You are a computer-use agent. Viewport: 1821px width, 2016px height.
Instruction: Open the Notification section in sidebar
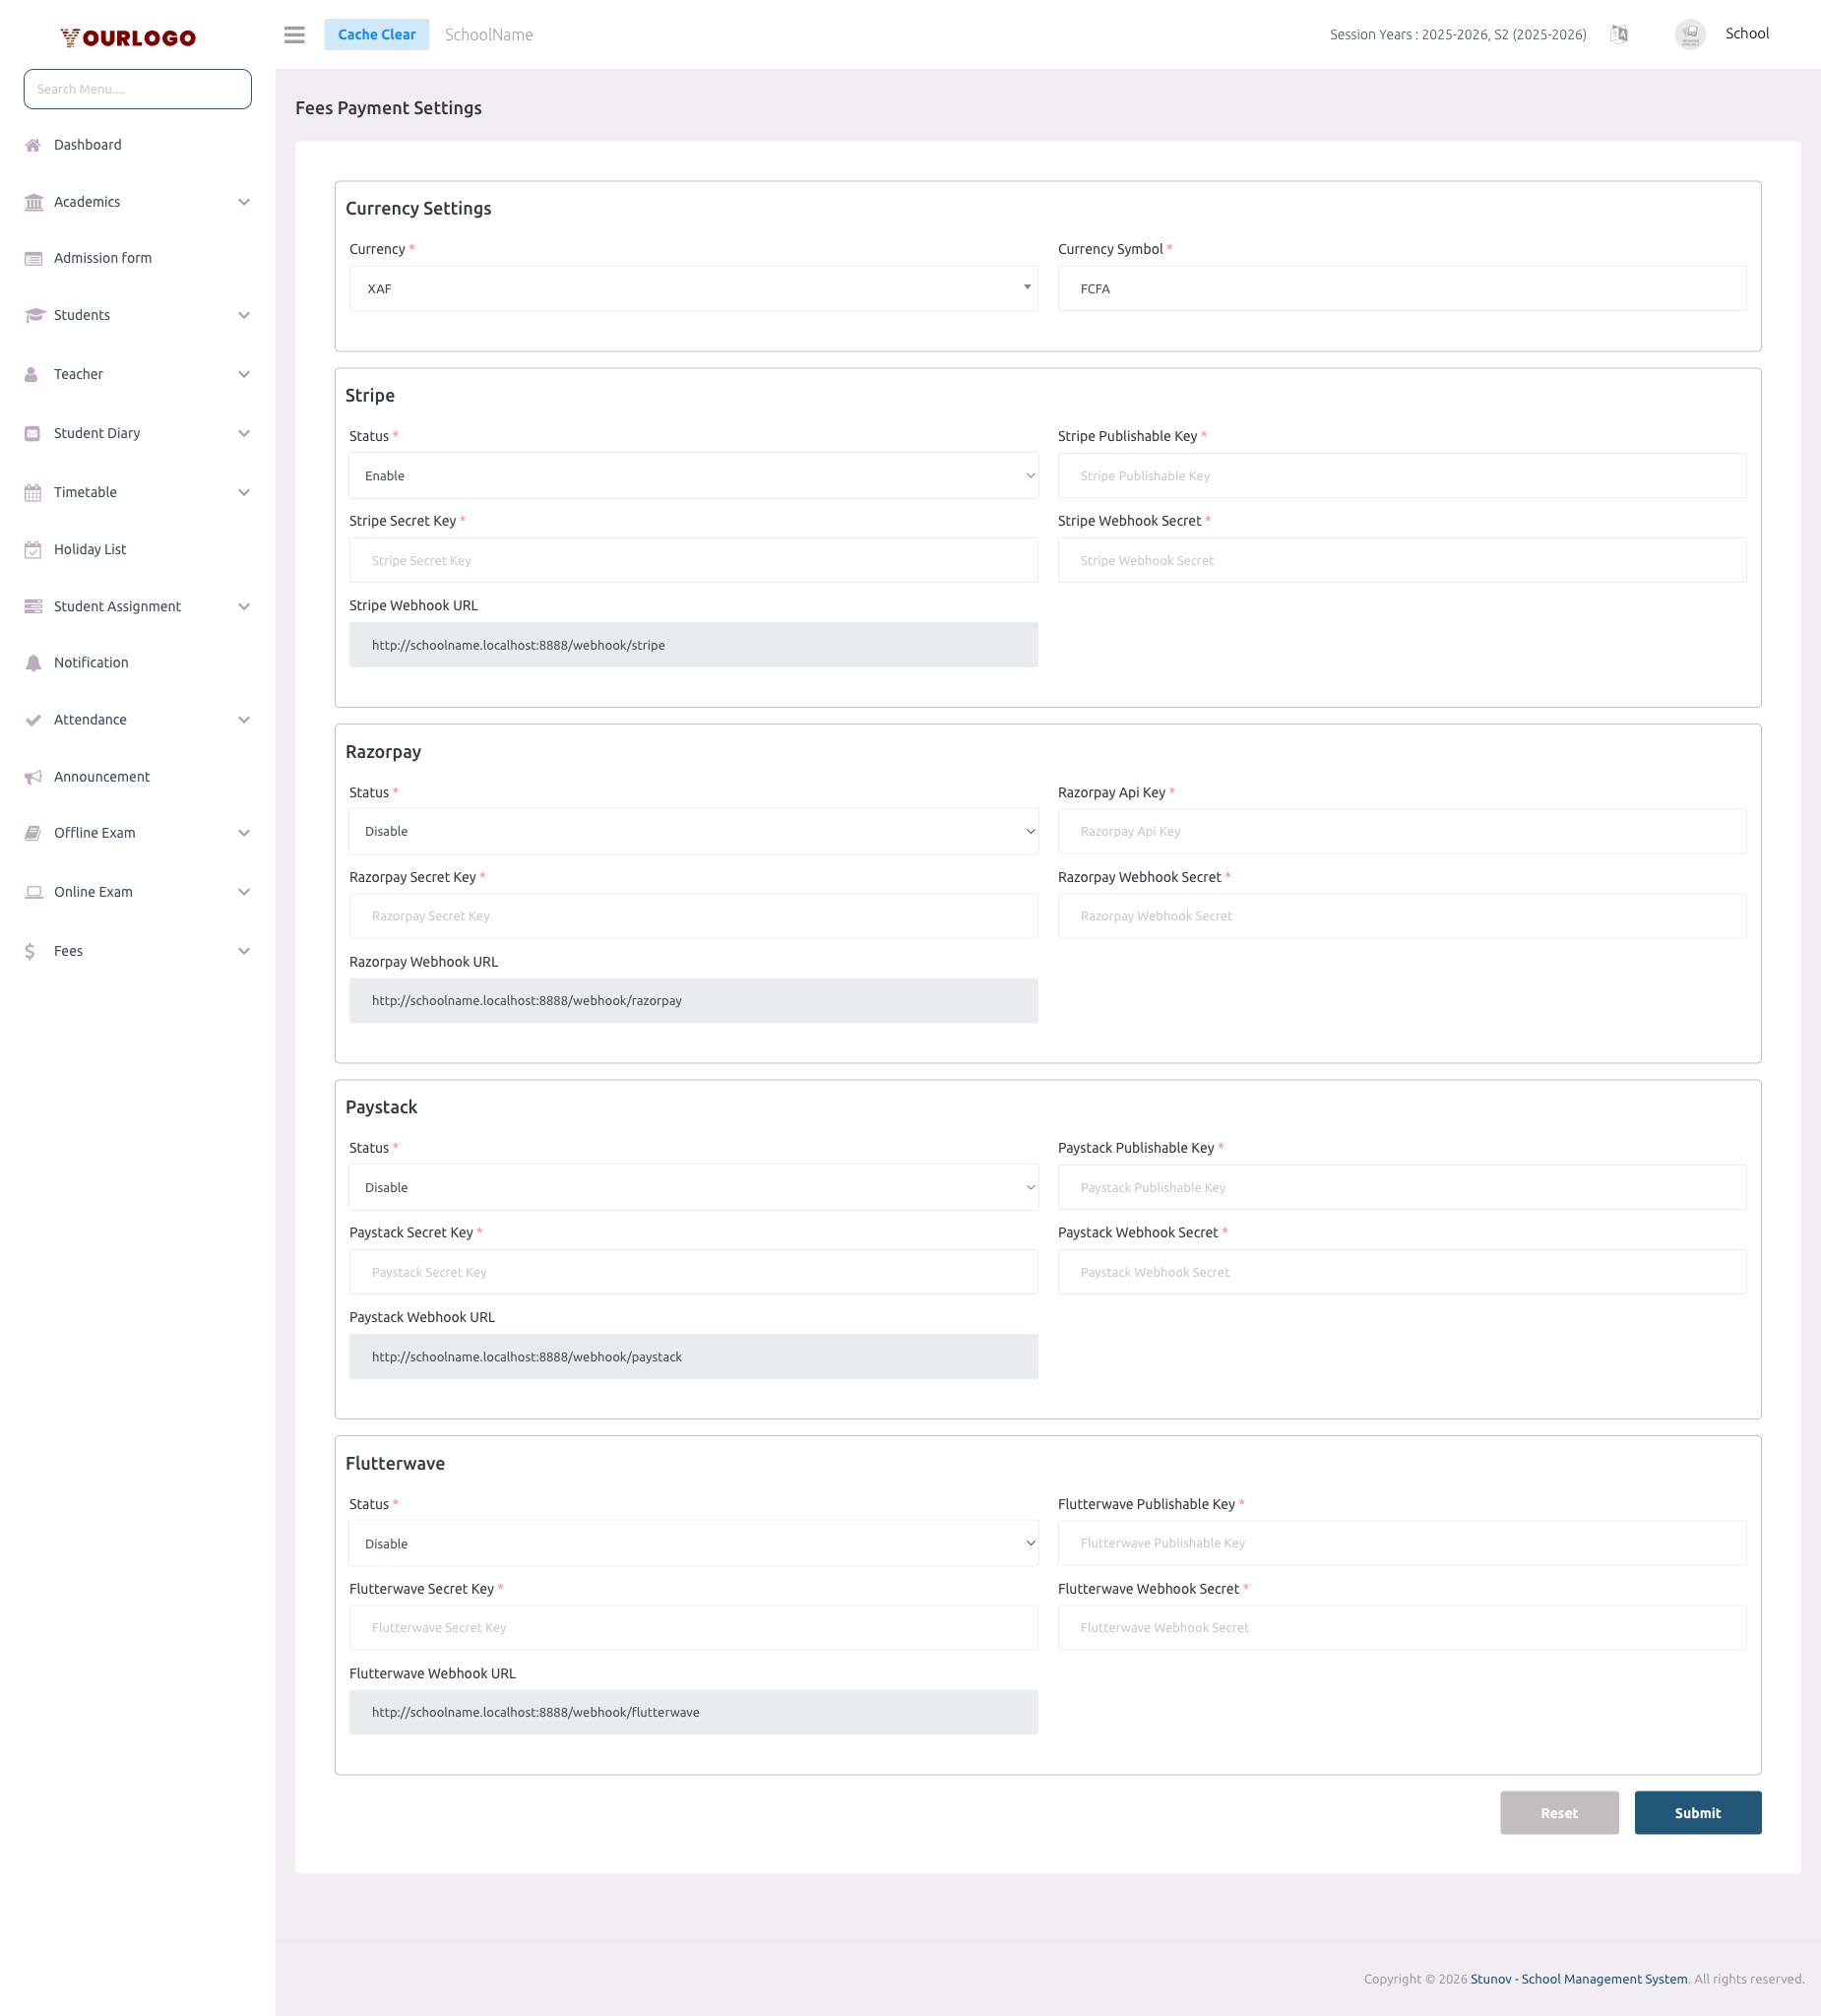(x=90, y=662)
